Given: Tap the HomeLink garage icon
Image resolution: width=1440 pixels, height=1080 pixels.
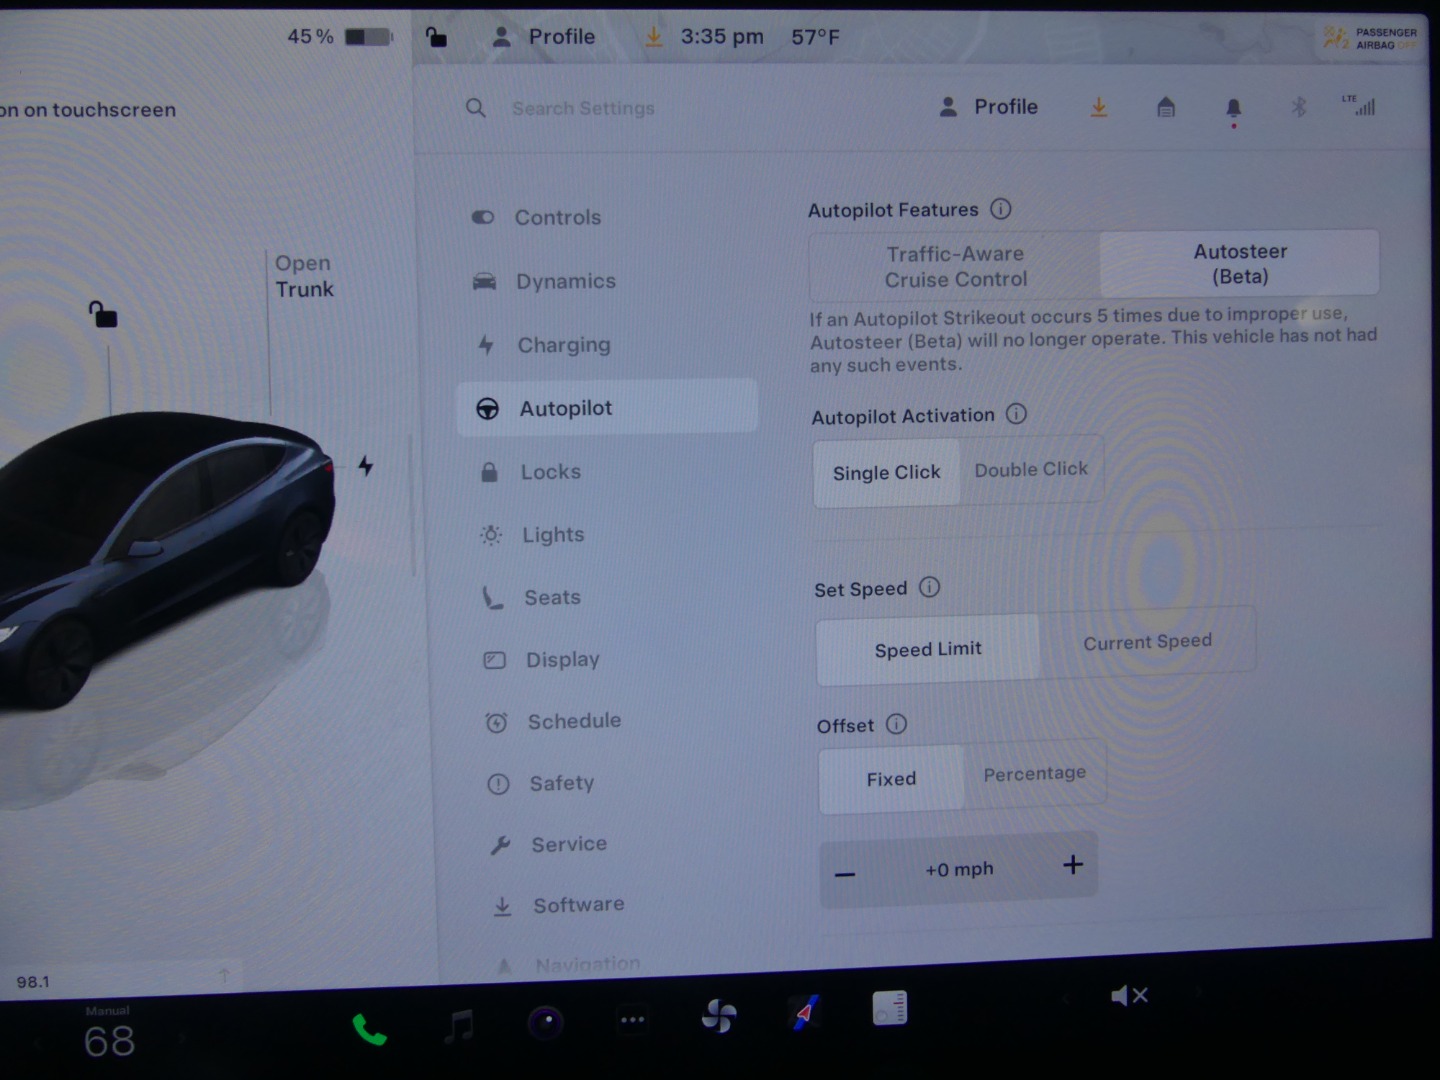Looking at the screenshot, I should pos(1166,108).
